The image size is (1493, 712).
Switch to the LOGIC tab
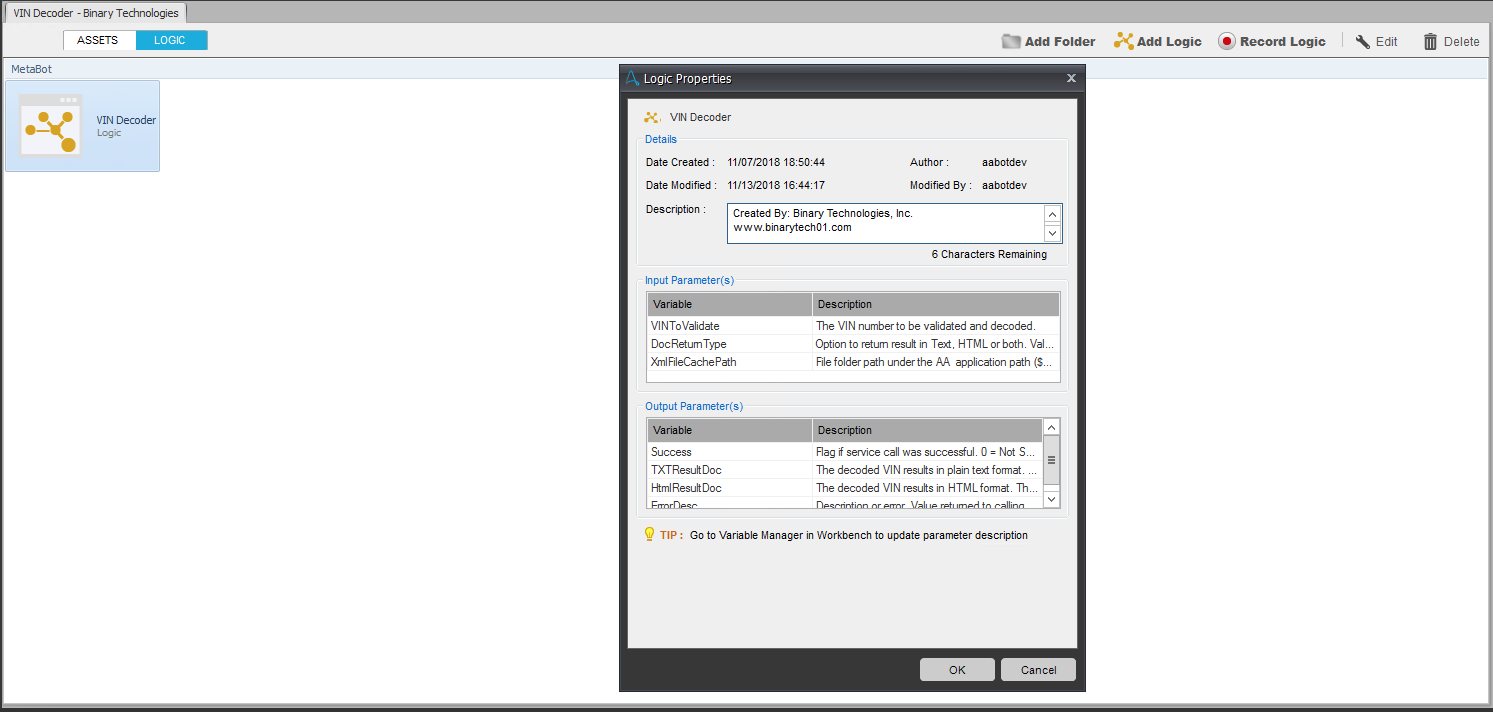pos(170,40)
